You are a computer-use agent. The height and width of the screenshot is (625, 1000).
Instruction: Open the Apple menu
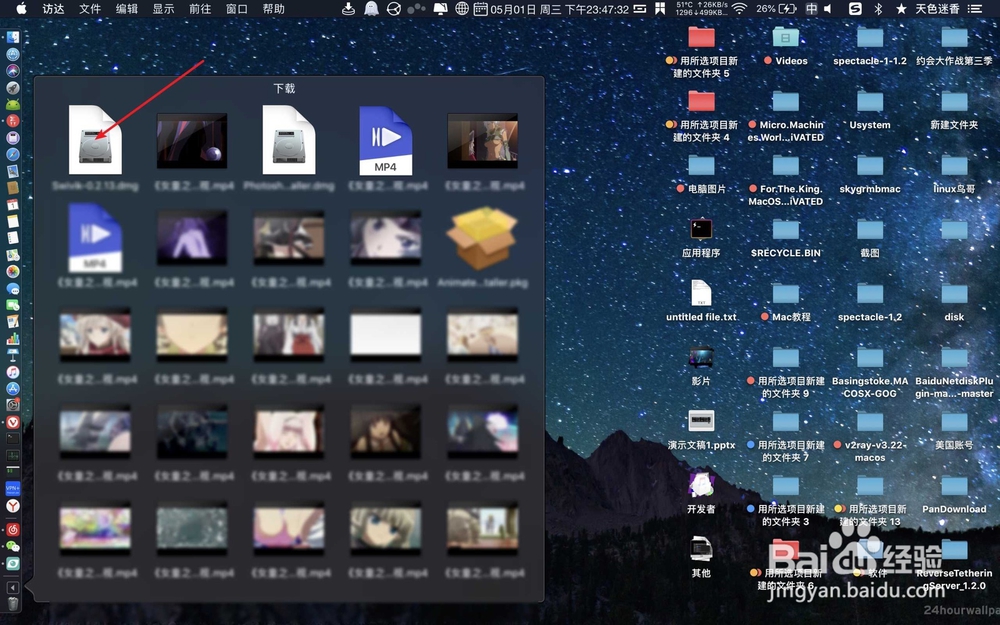point(20,9)
